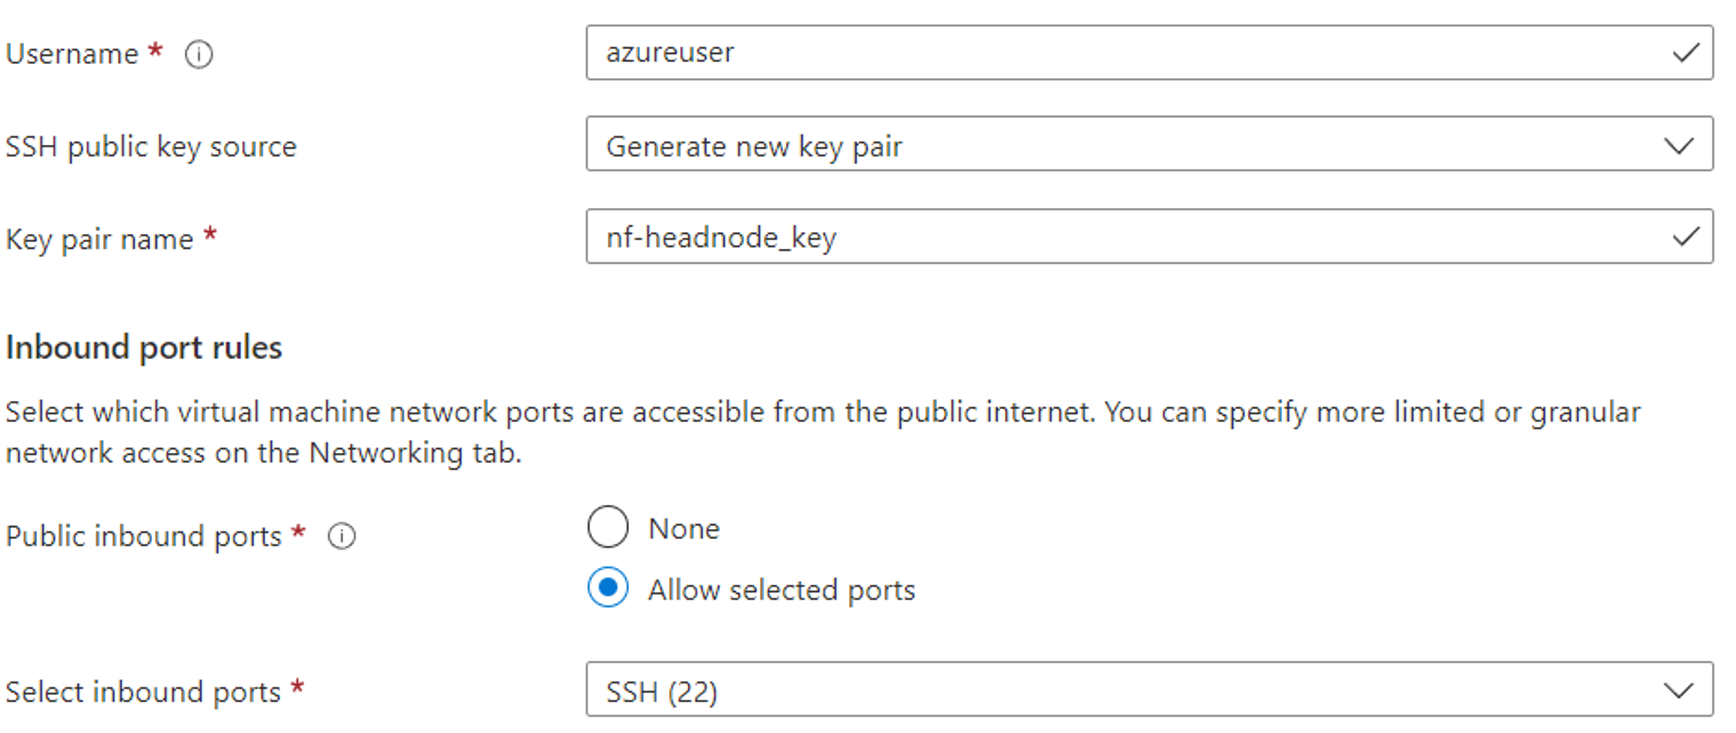The width and height of the screenshot is (1736, 733).
Task: Click the 'Allow selected ports' option label
Action: pyautogui.click(x=781, y=590)
